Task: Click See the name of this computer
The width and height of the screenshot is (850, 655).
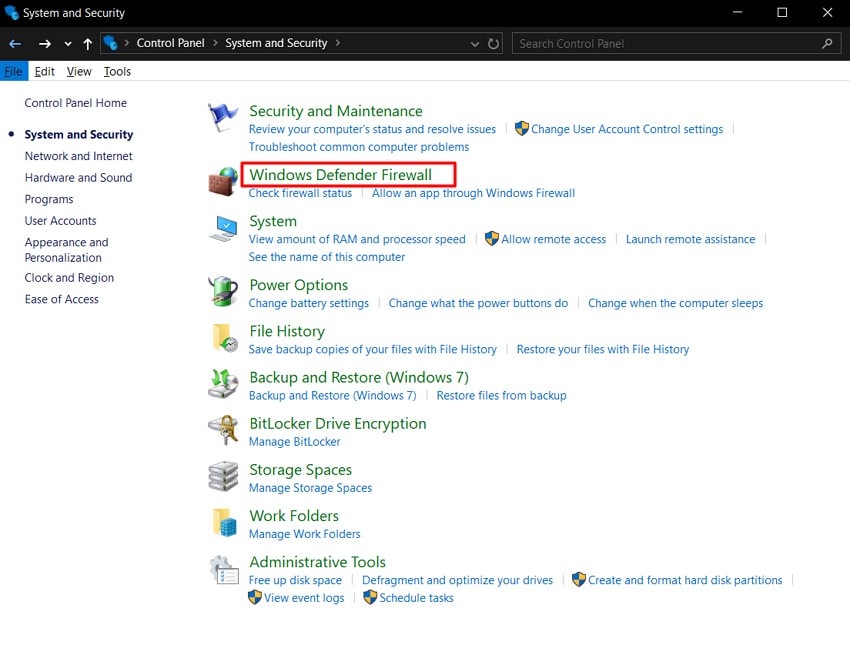Action: tap(327, 257)
